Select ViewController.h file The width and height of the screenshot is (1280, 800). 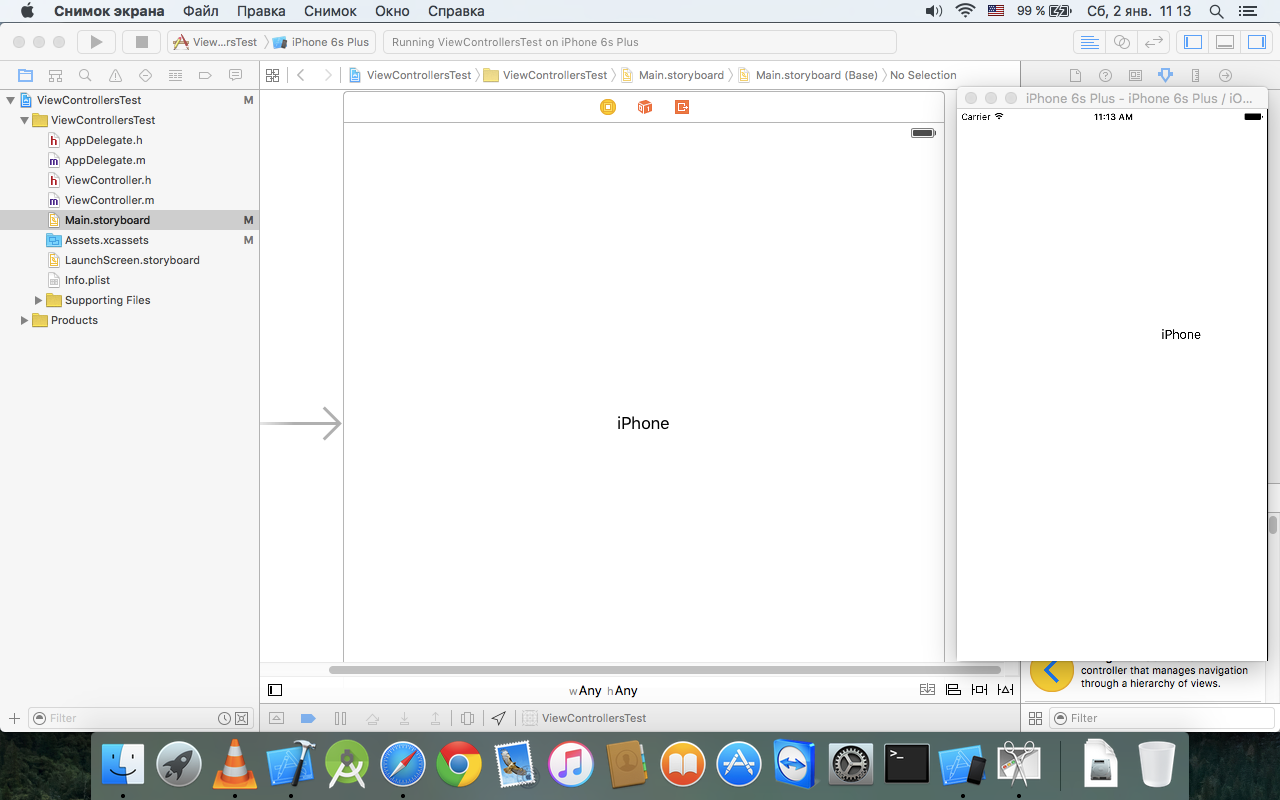(x=108, y=180)
